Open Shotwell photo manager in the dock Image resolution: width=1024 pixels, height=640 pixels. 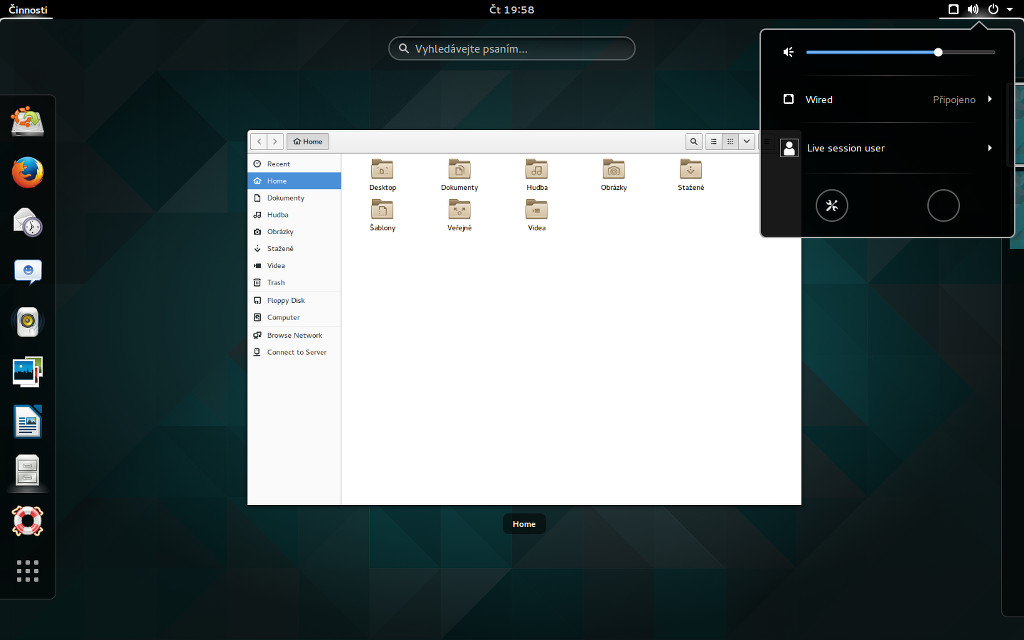(x=27, y=372)
